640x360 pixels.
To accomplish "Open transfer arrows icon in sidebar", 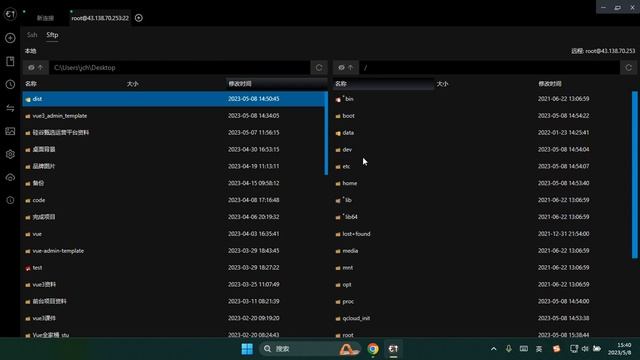I will coord(10,108).
